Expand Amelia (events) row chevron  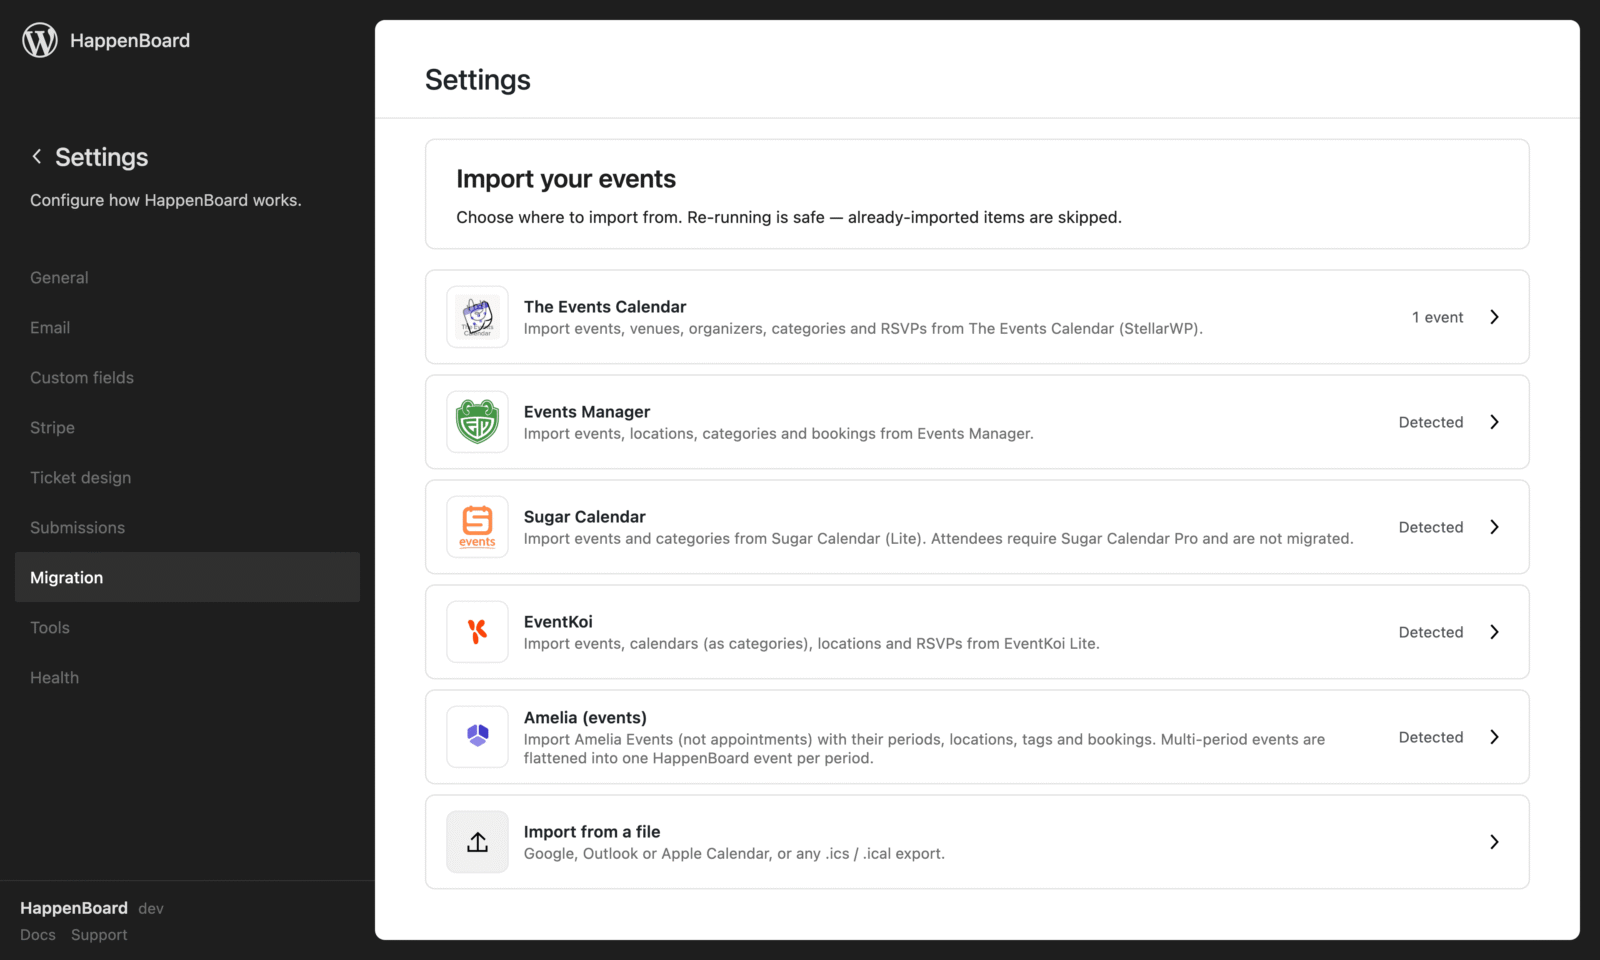point(1494,737)
